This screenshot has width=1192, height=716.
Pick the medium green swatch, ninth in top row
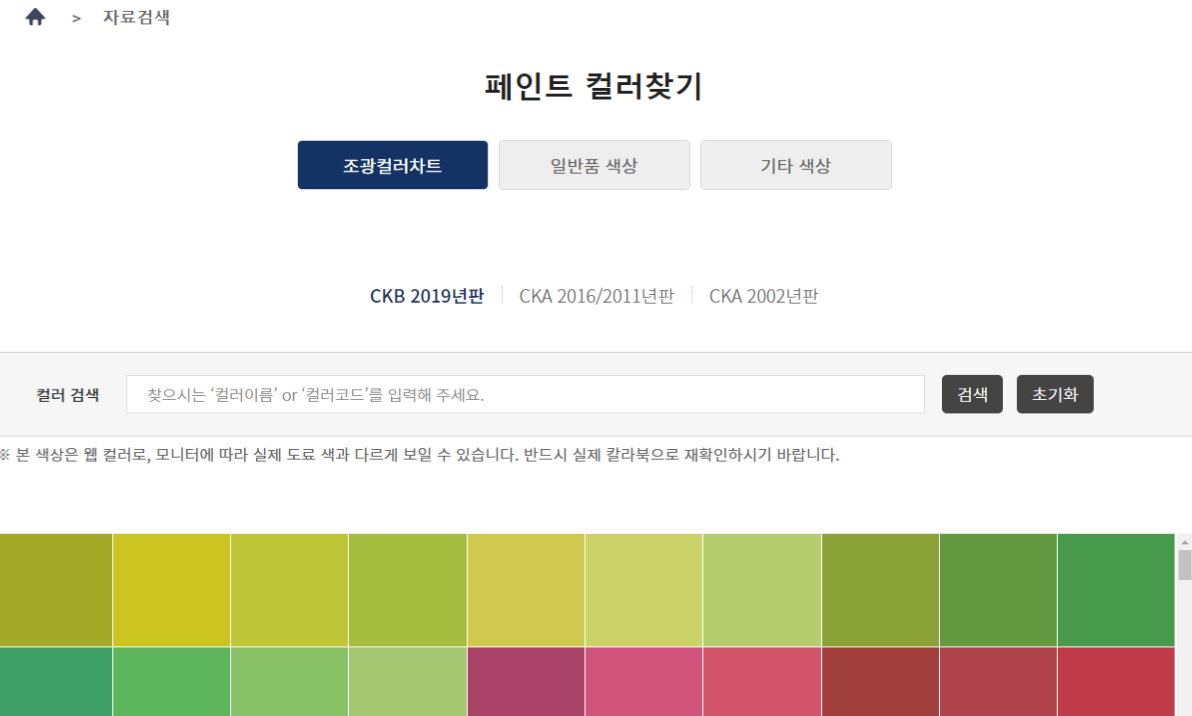coord(998,590)
